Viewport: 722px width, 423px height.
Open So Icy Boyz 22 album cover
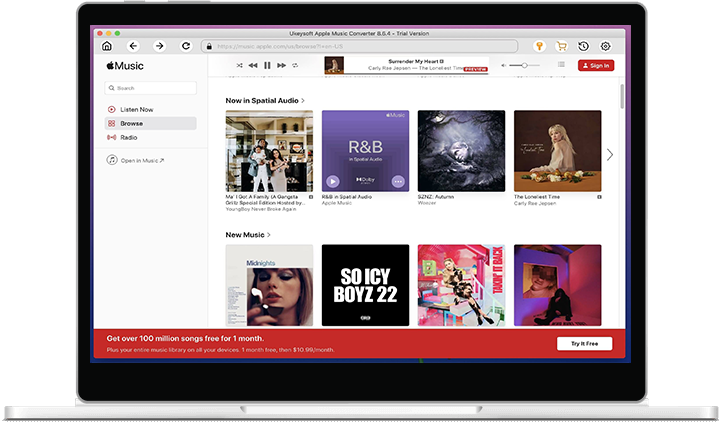pos(365,285)
